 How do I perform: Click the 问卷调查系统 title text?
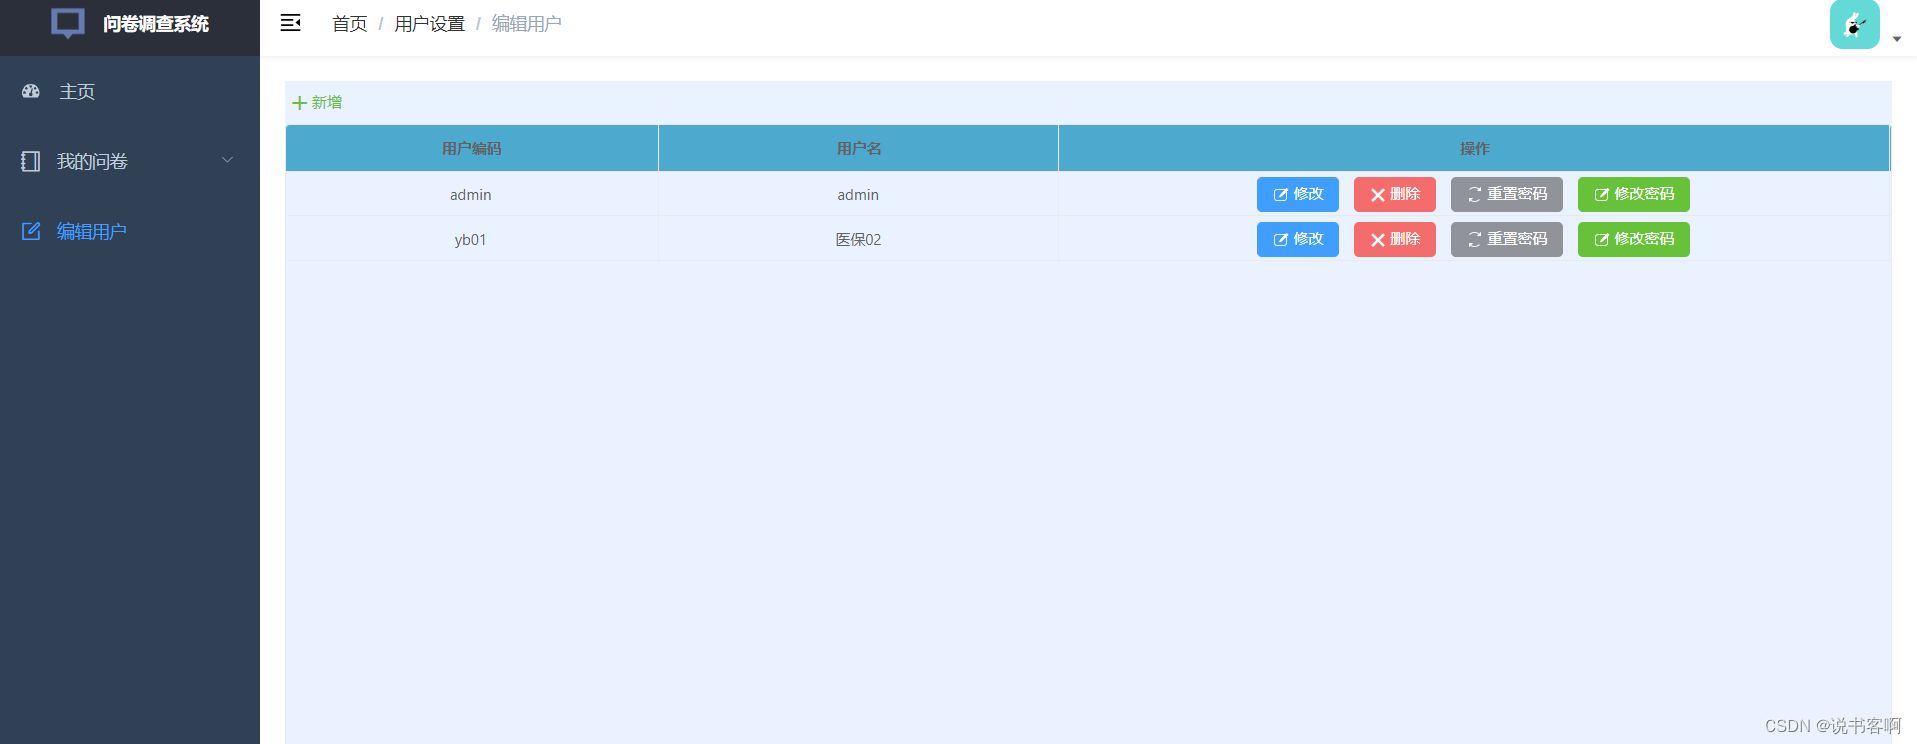click(156, 24)
